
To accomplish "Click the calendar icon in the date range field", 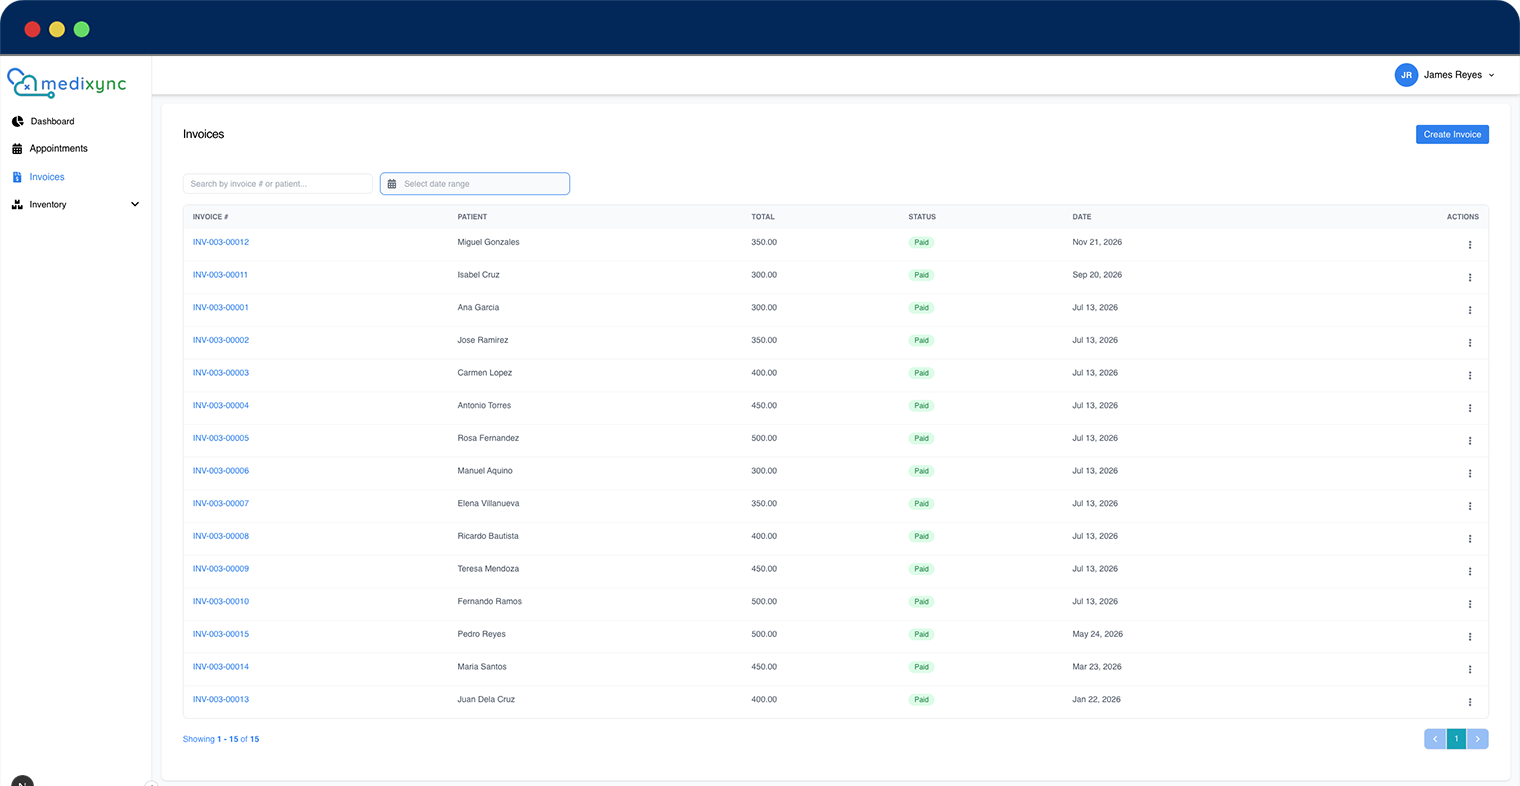I will (392, 184).
